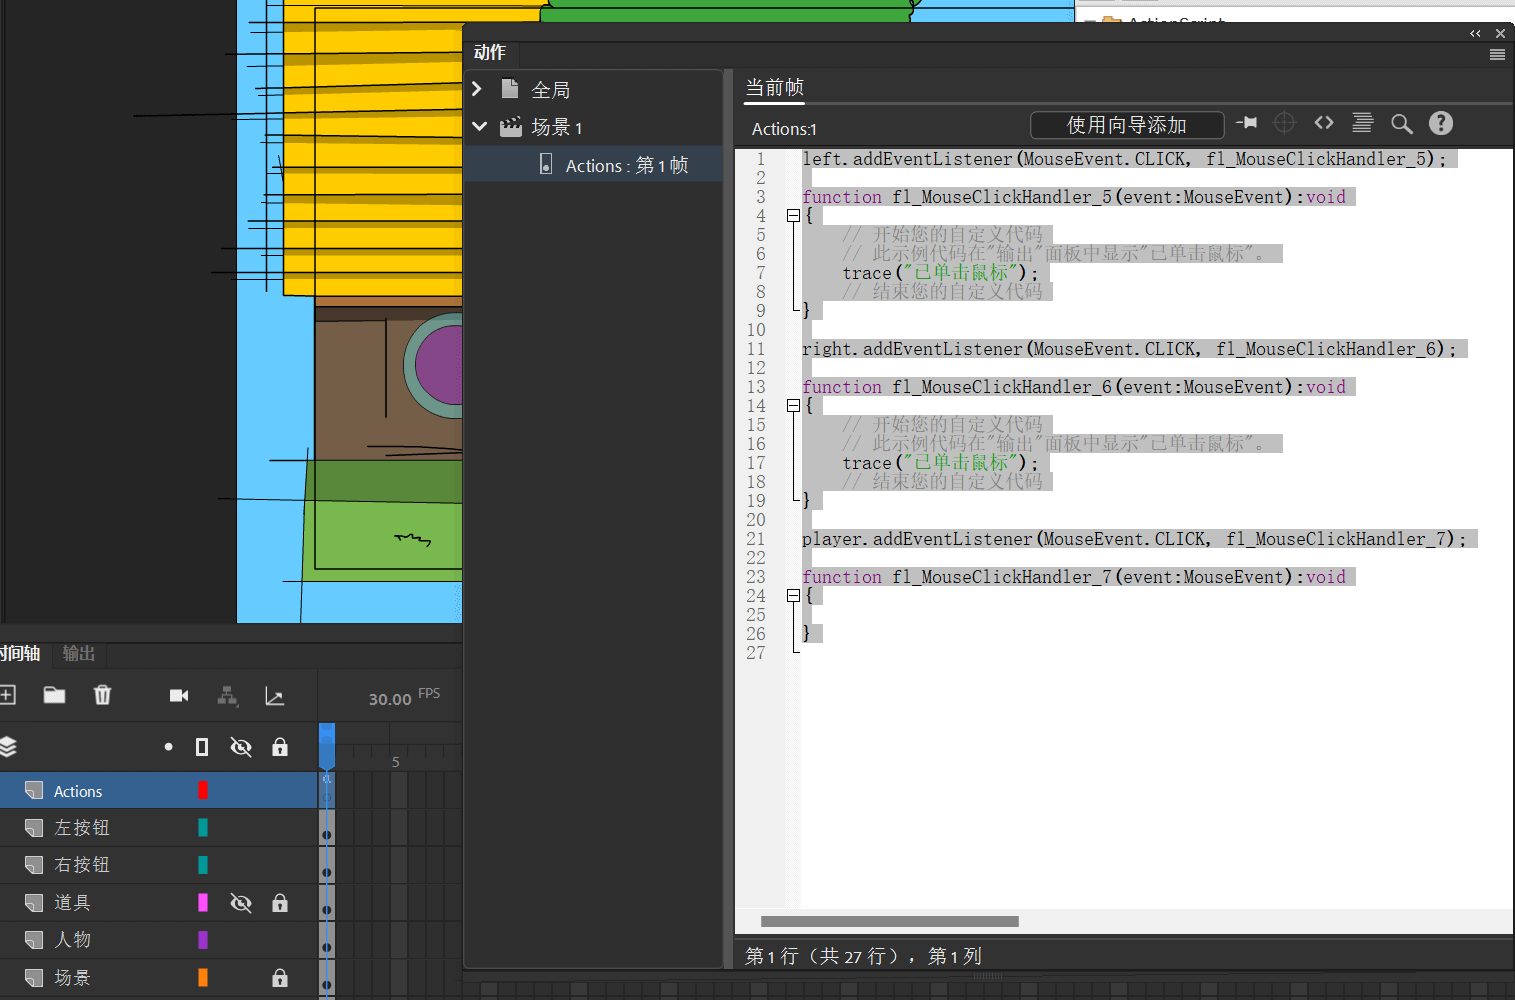Select the Actions layer name
The width and height of the screenshot is (1515, 1000).
click(78, 791)
